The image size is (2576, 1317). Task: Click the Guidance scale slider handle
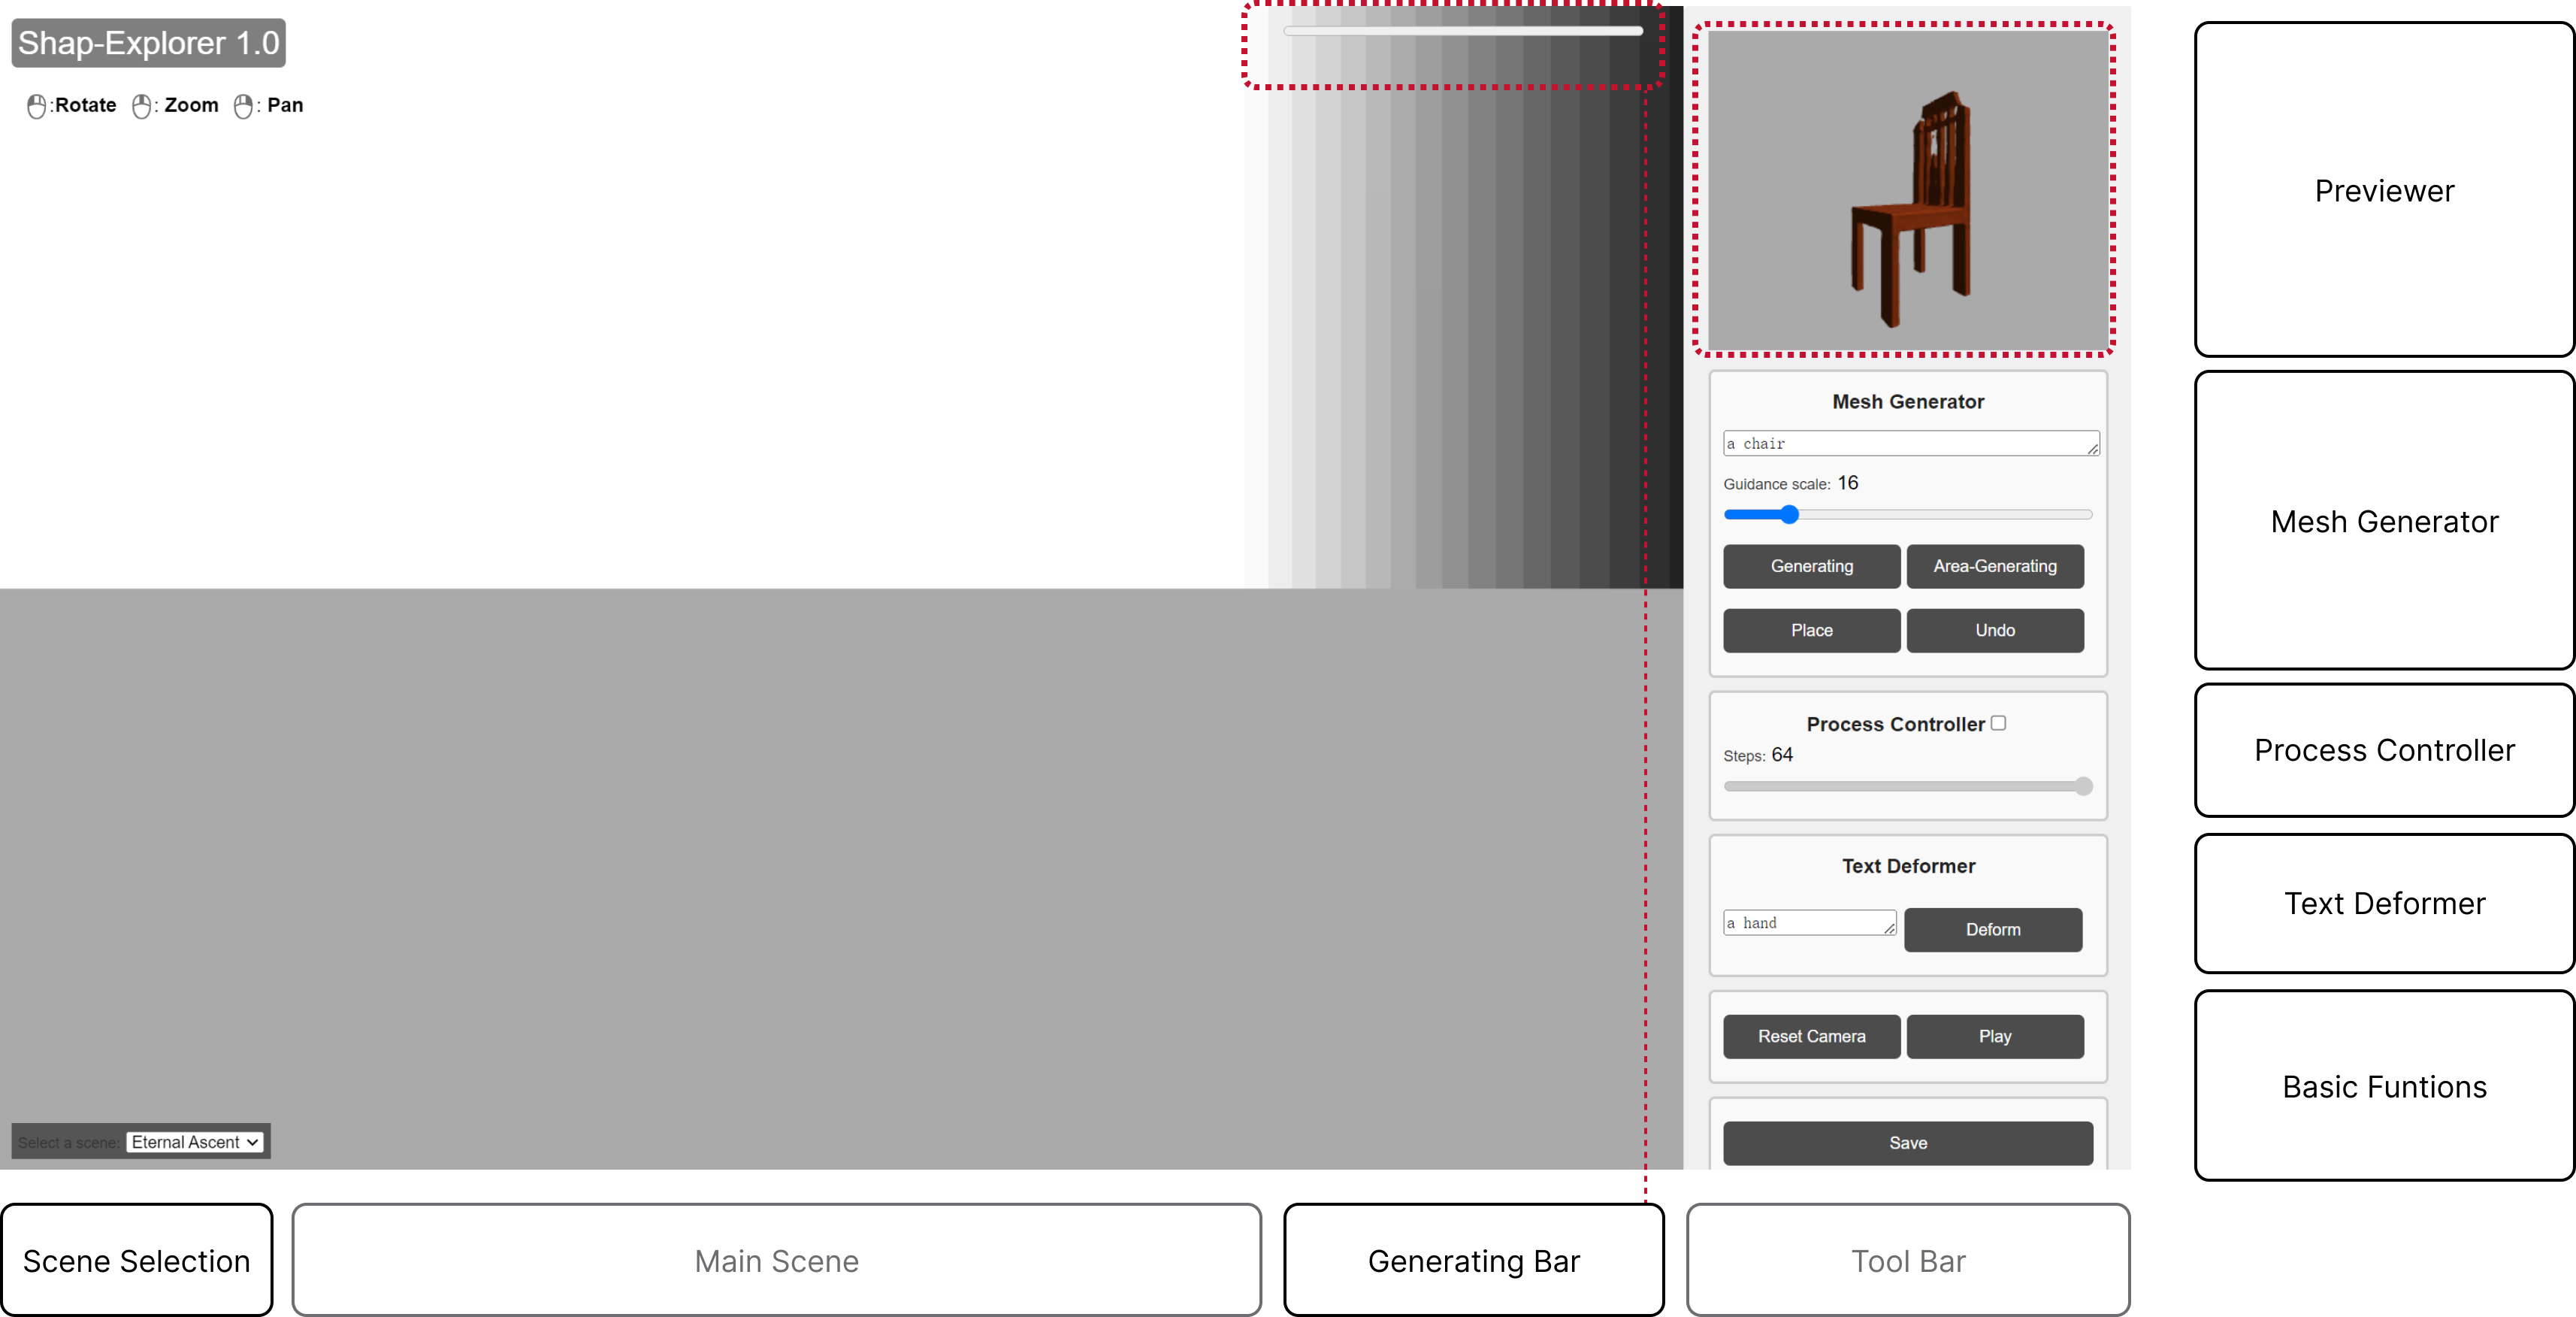[1789, 514]
